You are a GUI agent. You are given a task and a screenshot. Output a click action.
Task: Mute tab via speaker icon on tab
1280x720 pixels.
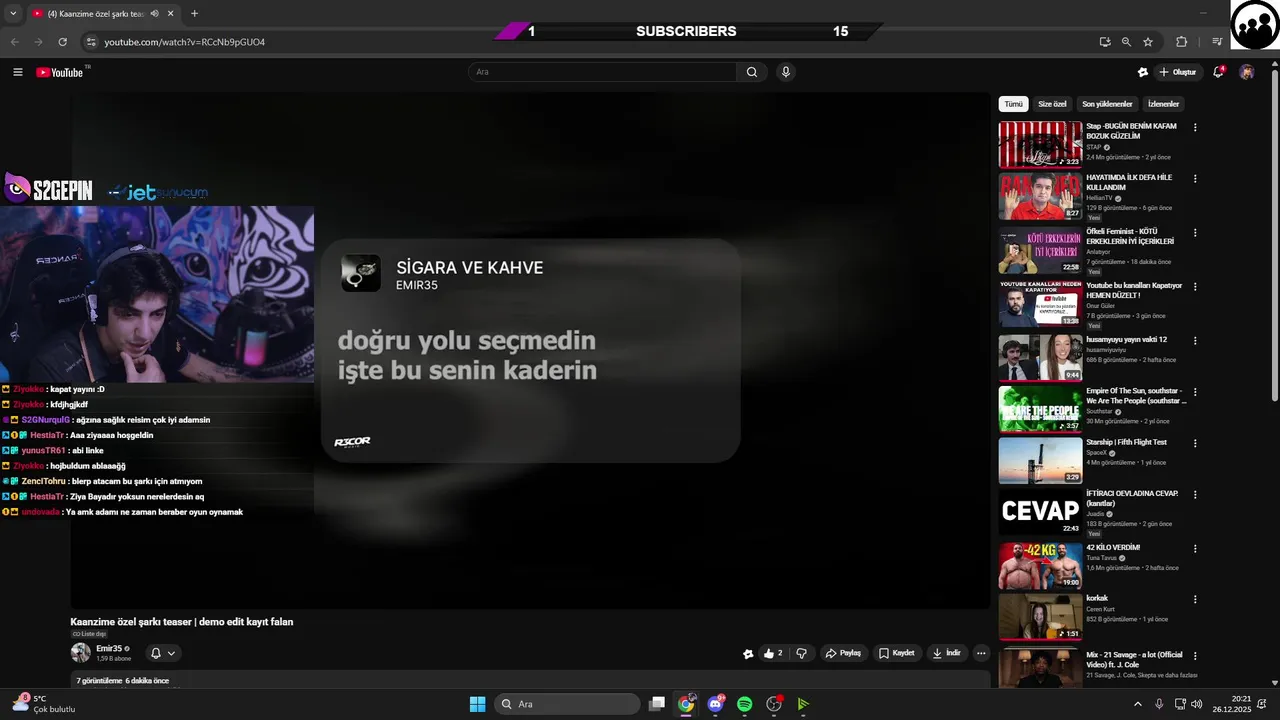154,14
